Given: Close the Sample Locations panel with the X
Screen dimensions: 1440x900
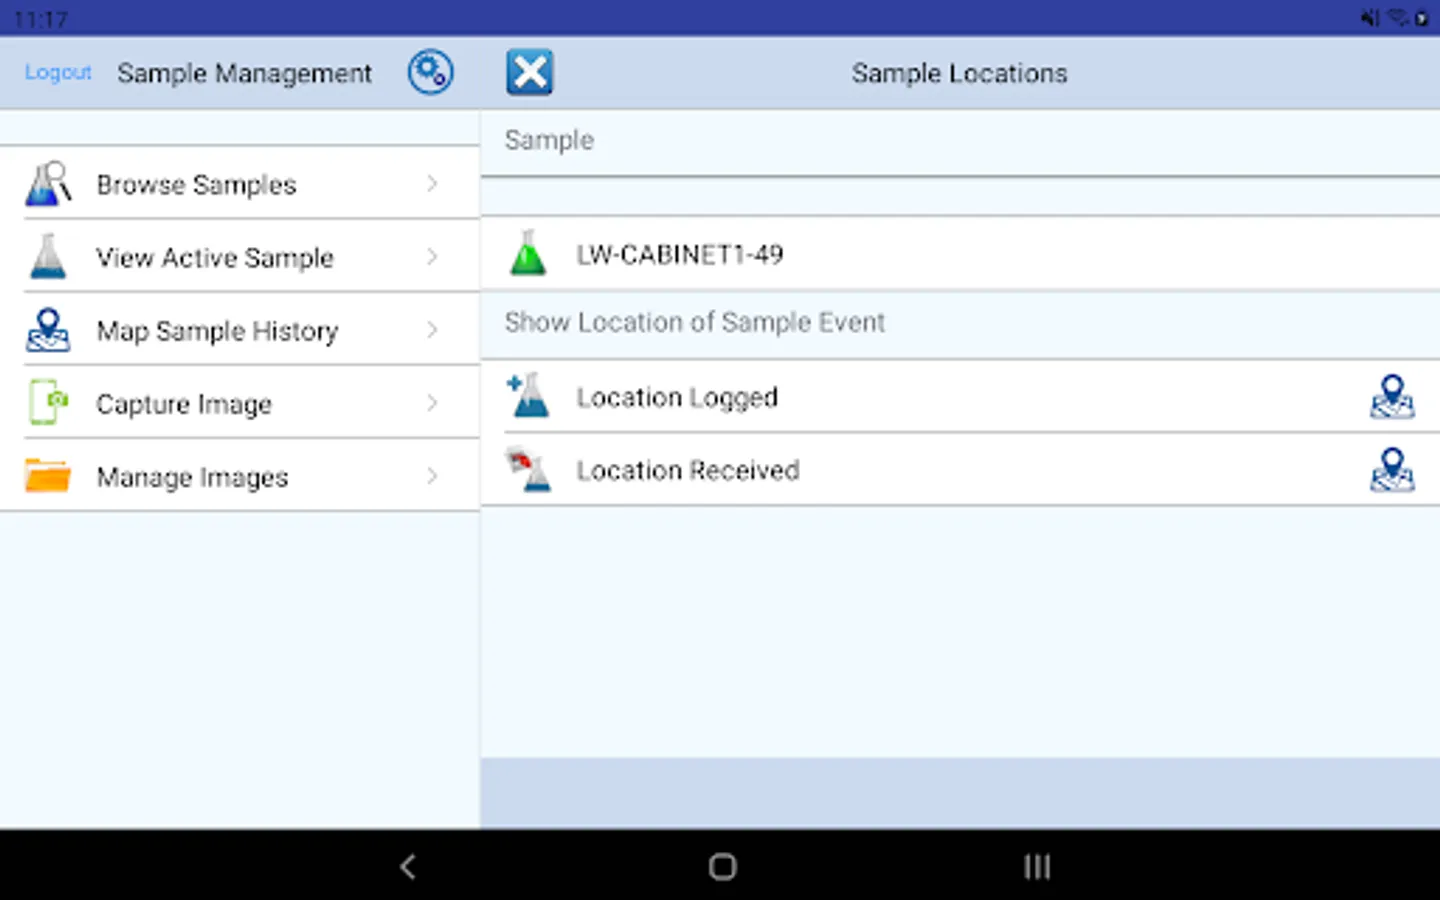Looking at the screenshot, I should 529,71.
